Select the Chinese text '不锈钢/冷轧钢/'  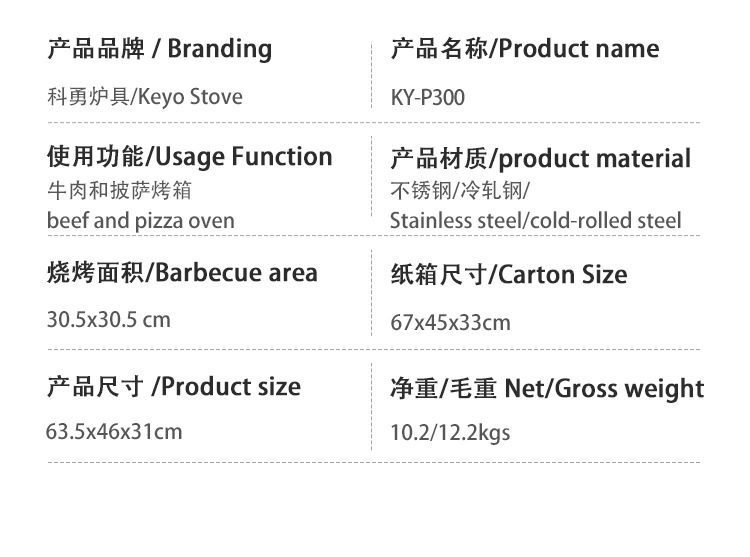(460, 189)
